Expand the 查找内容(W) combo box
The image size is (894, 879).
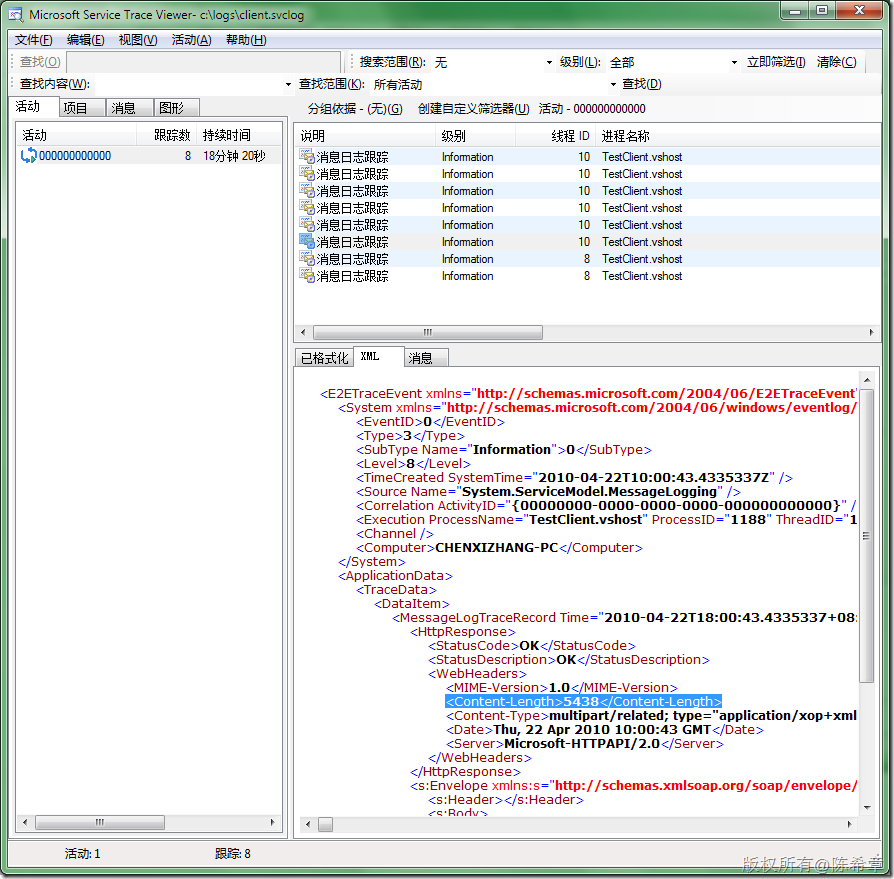click(x=288, y=84)
